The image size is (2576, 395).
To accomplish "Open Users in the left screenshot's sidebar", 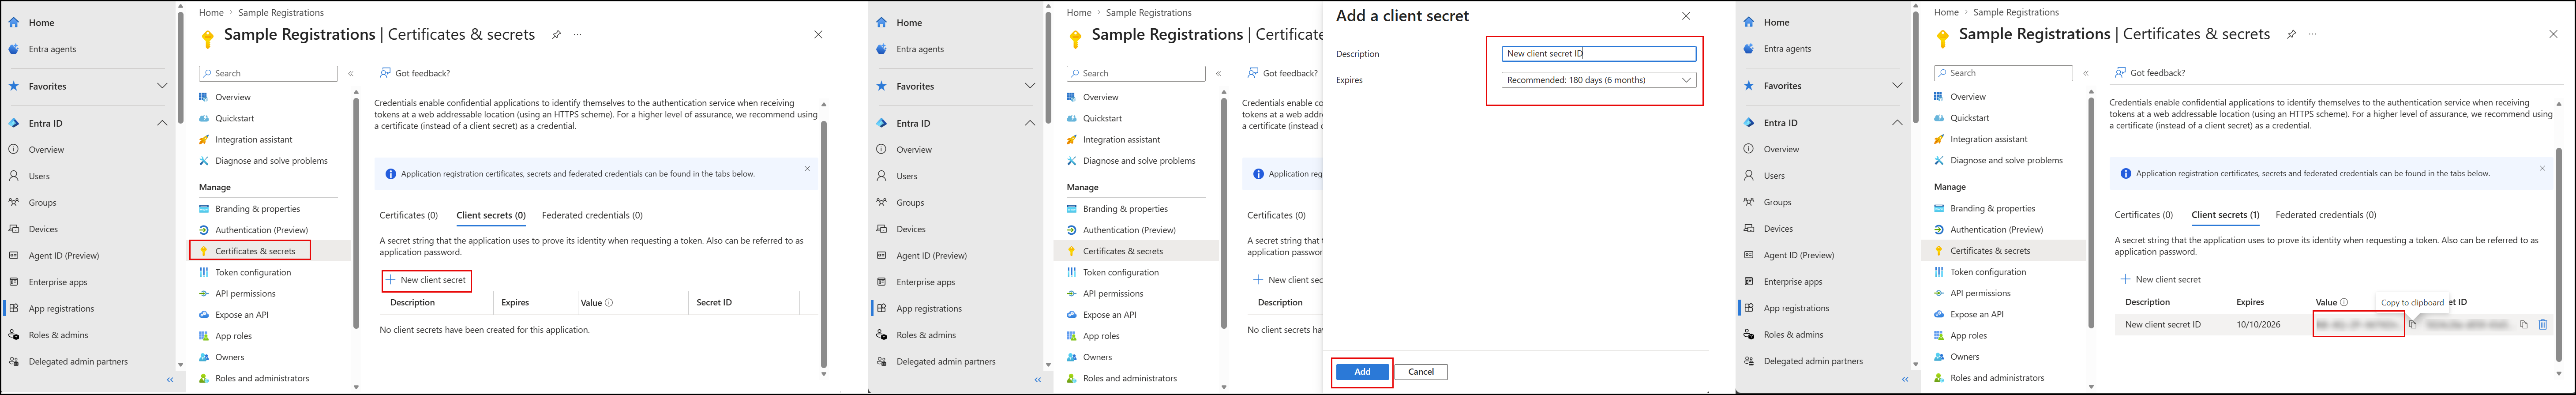I will [39, 176].
